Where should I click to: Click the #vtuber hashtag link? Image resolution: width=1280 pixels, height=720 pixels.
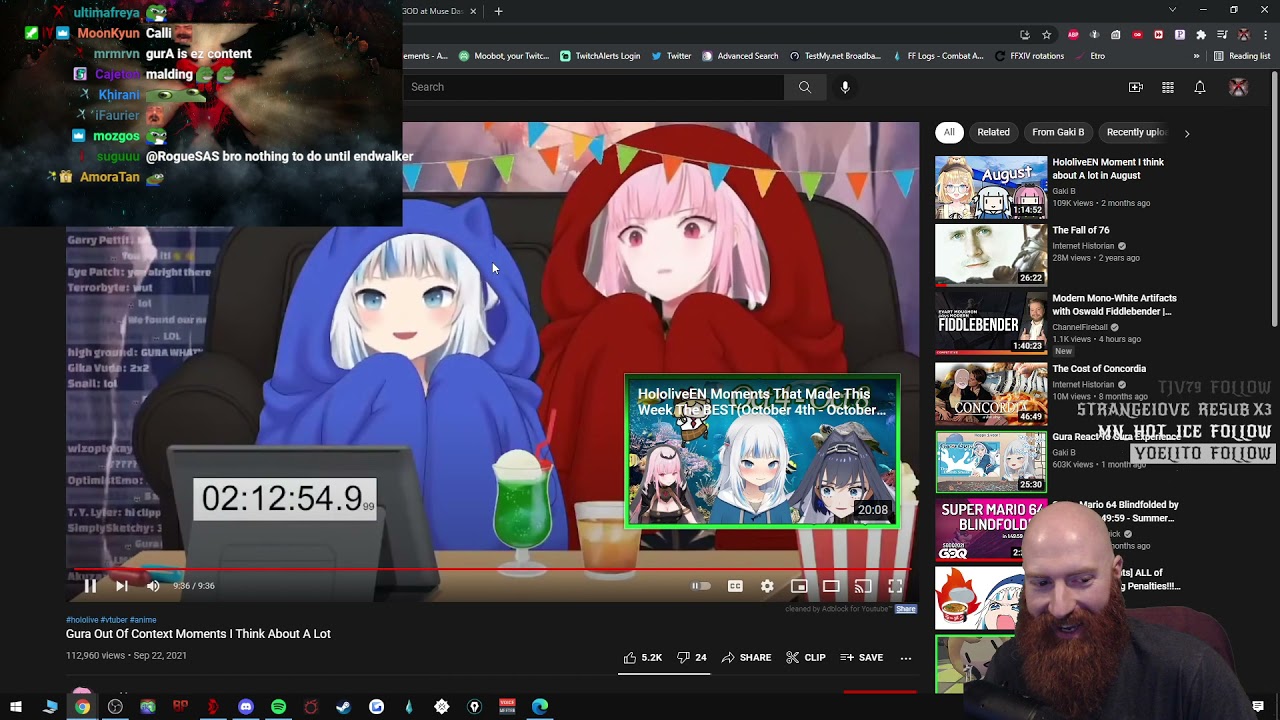pos(113,620)
